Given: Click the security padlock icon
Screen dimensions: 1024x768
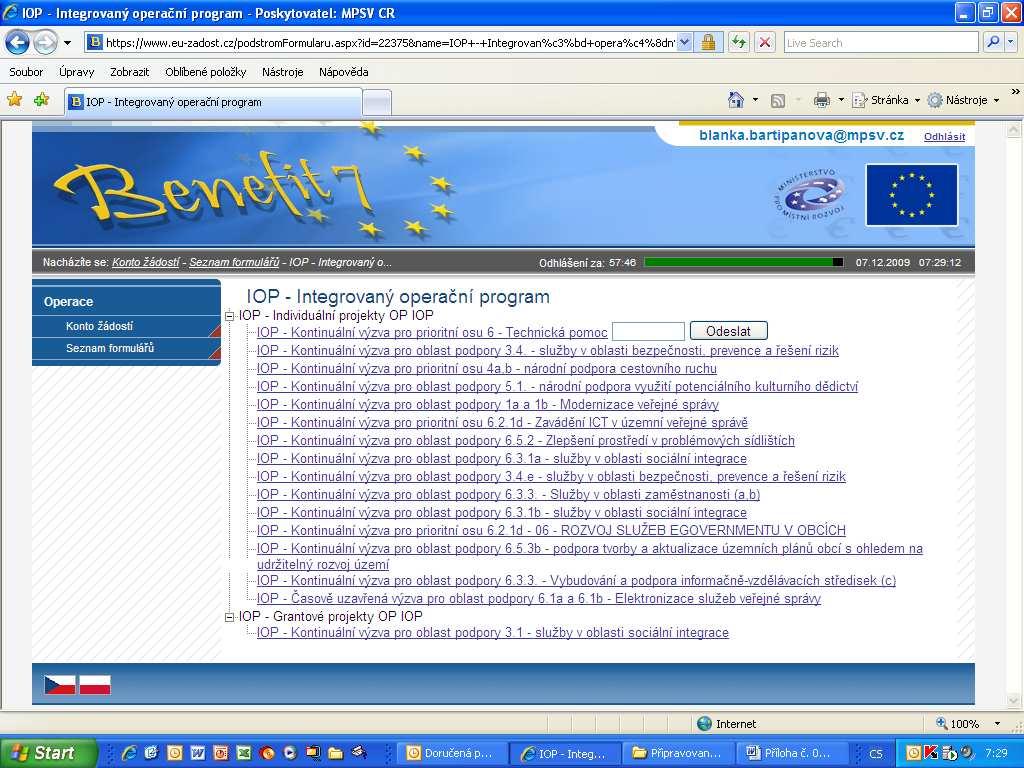Looking at the screenshot, I should [708, 42].
